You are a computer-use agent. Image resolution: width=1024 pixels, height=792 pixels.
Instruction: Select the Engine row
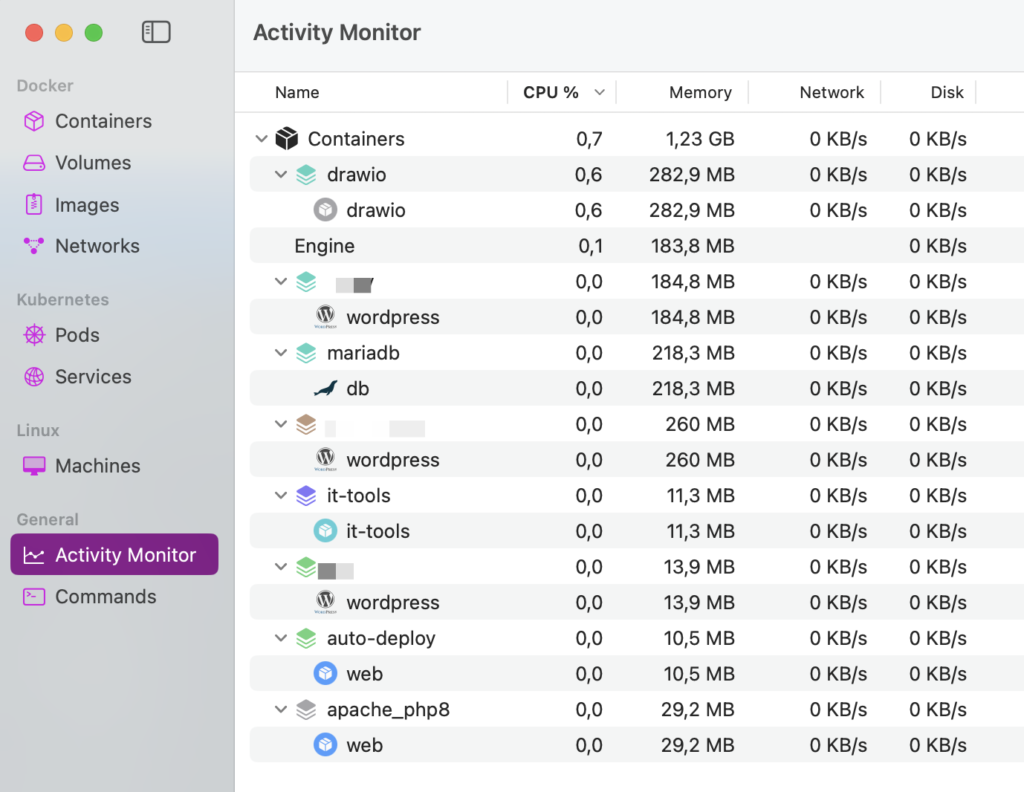click(325, 246)
